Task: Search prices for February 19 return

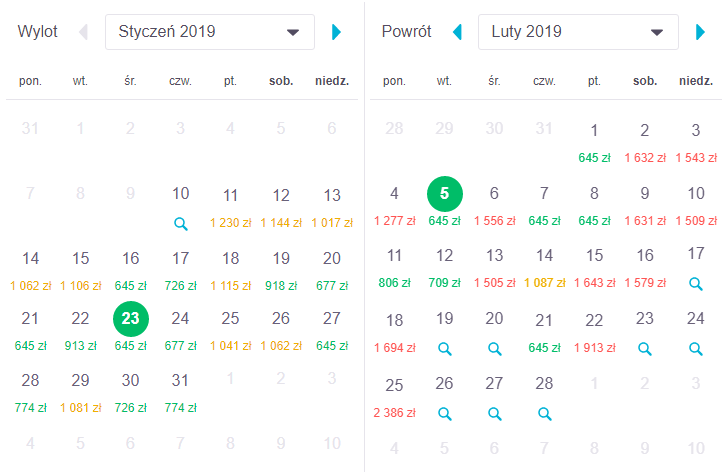Action: (x=444, y=349)
